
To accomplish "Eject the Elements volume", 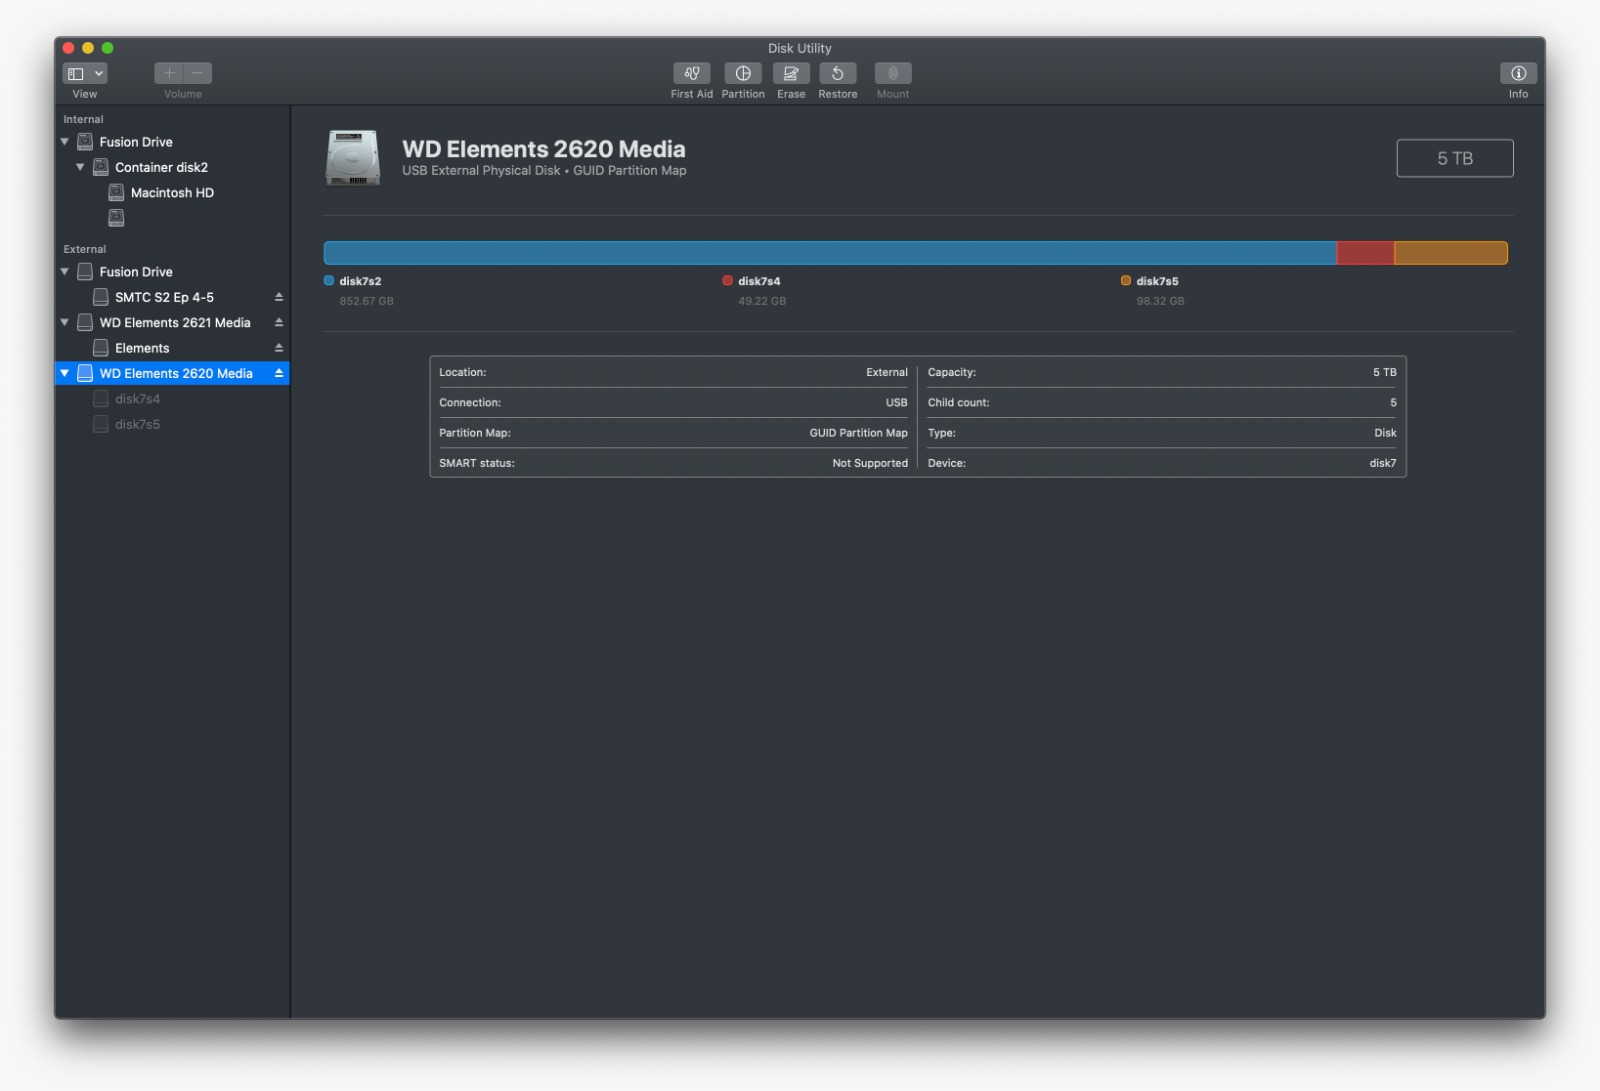I will 279,347.
